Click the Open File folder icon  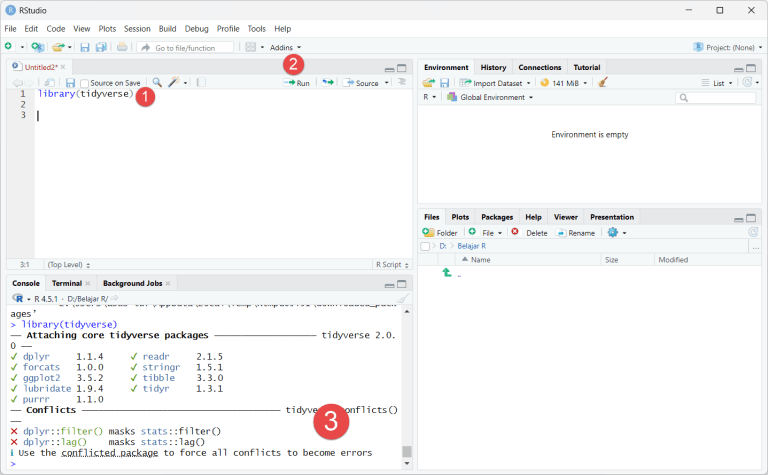[58, 47]
